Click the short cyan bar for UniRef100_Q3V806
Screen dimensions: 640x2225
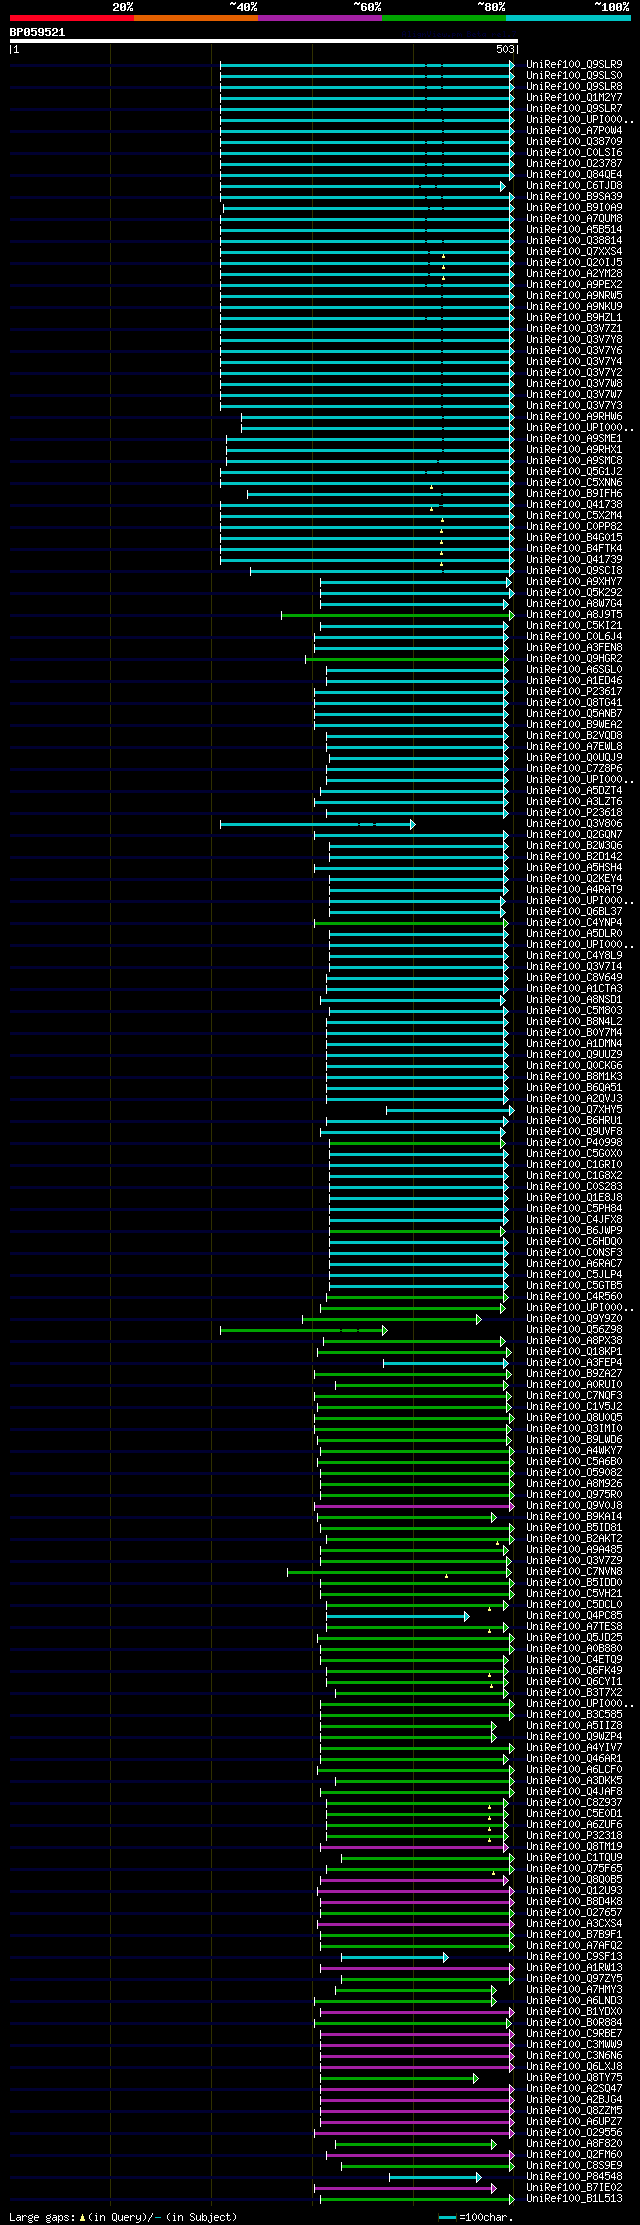317,824
